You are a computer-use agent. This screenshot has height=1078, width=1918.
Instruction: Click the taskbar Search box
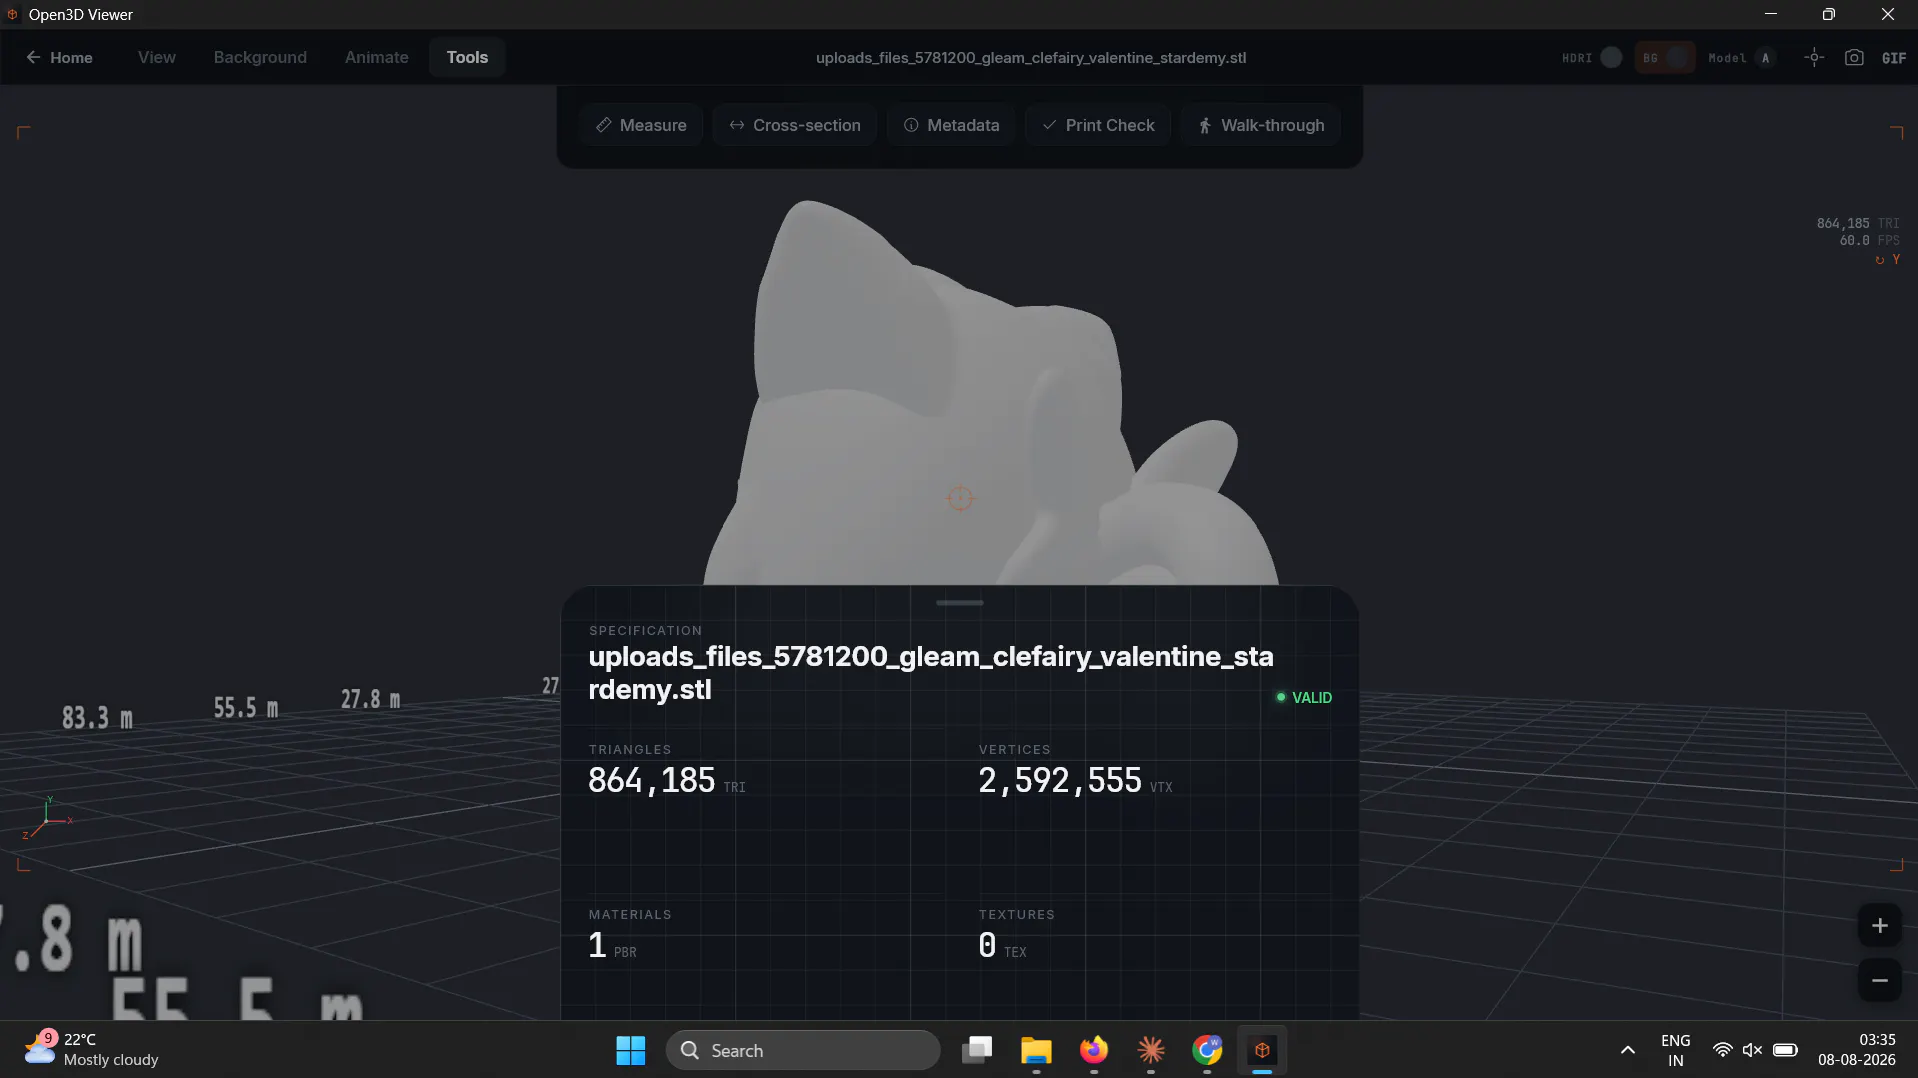coord(803,1050)
